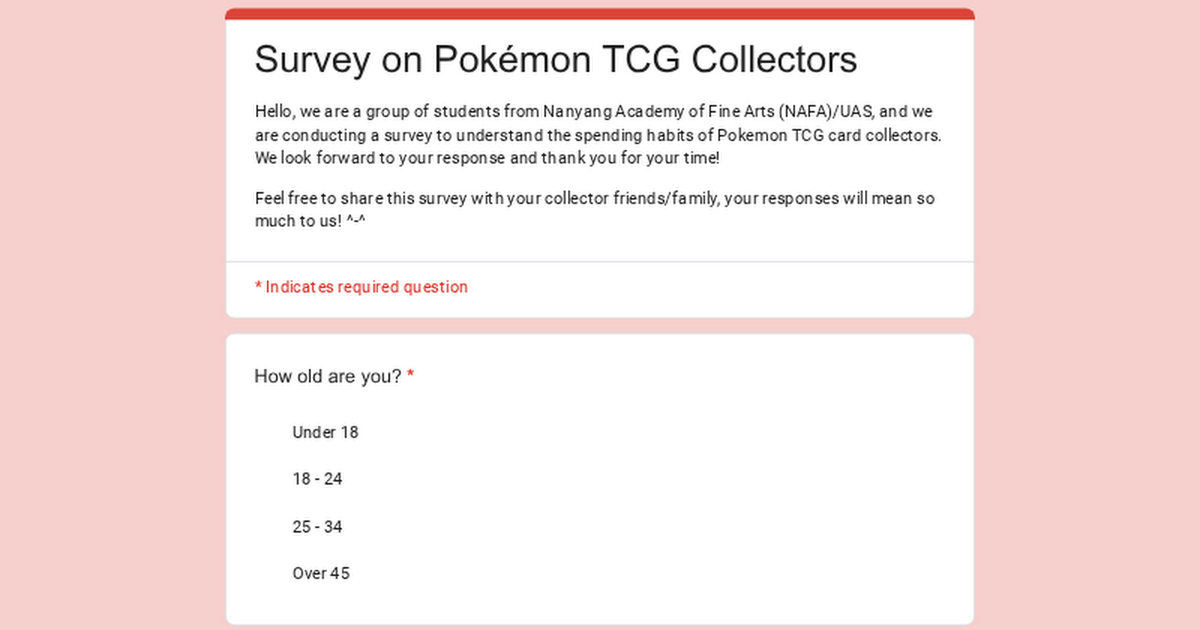
Task: Pick the "25 - 34" age option
Action: point(317,527)
